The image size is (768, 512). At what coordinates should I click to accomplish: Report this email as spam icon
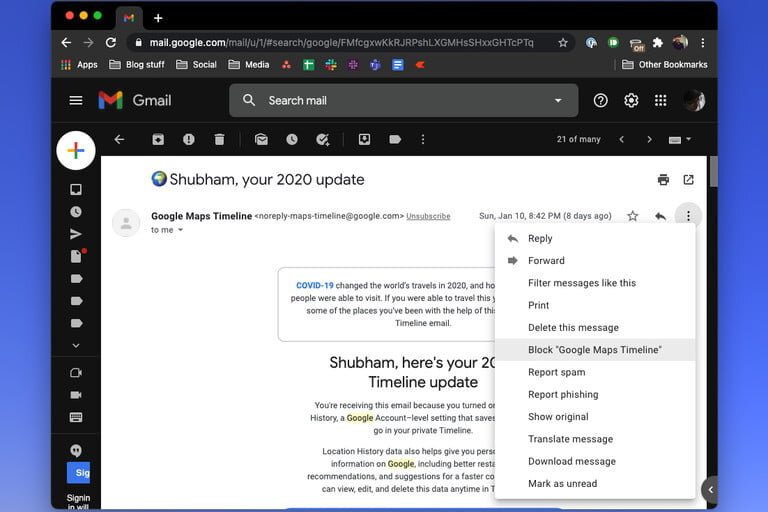pyautogui.click(x=189, y=140)
